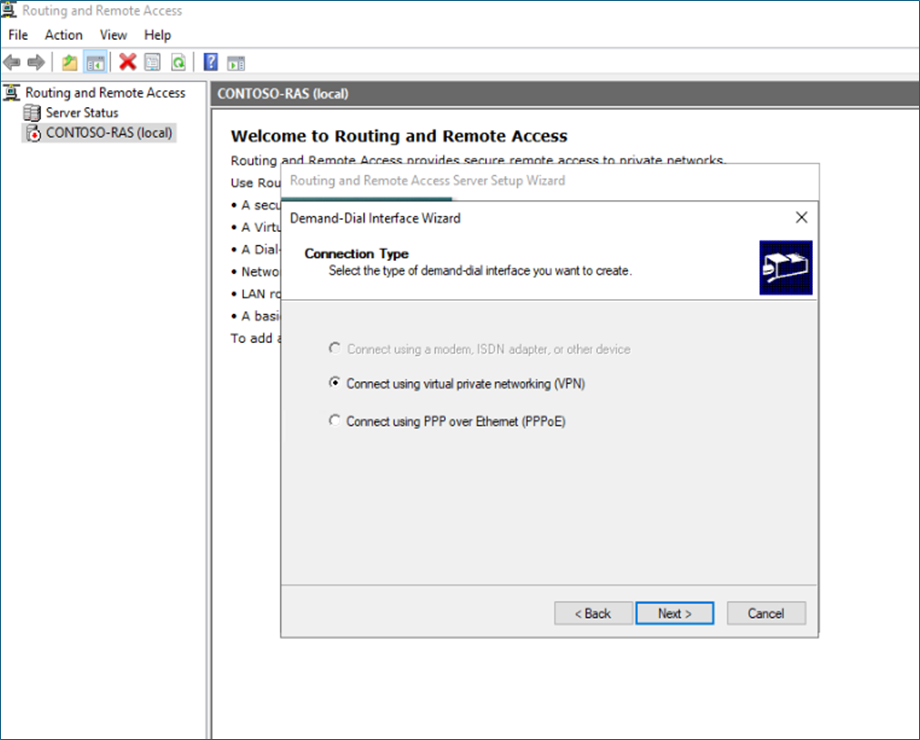Open the File menu
The height and width of the screenshot is (740, 920).
tap(18, 35)
